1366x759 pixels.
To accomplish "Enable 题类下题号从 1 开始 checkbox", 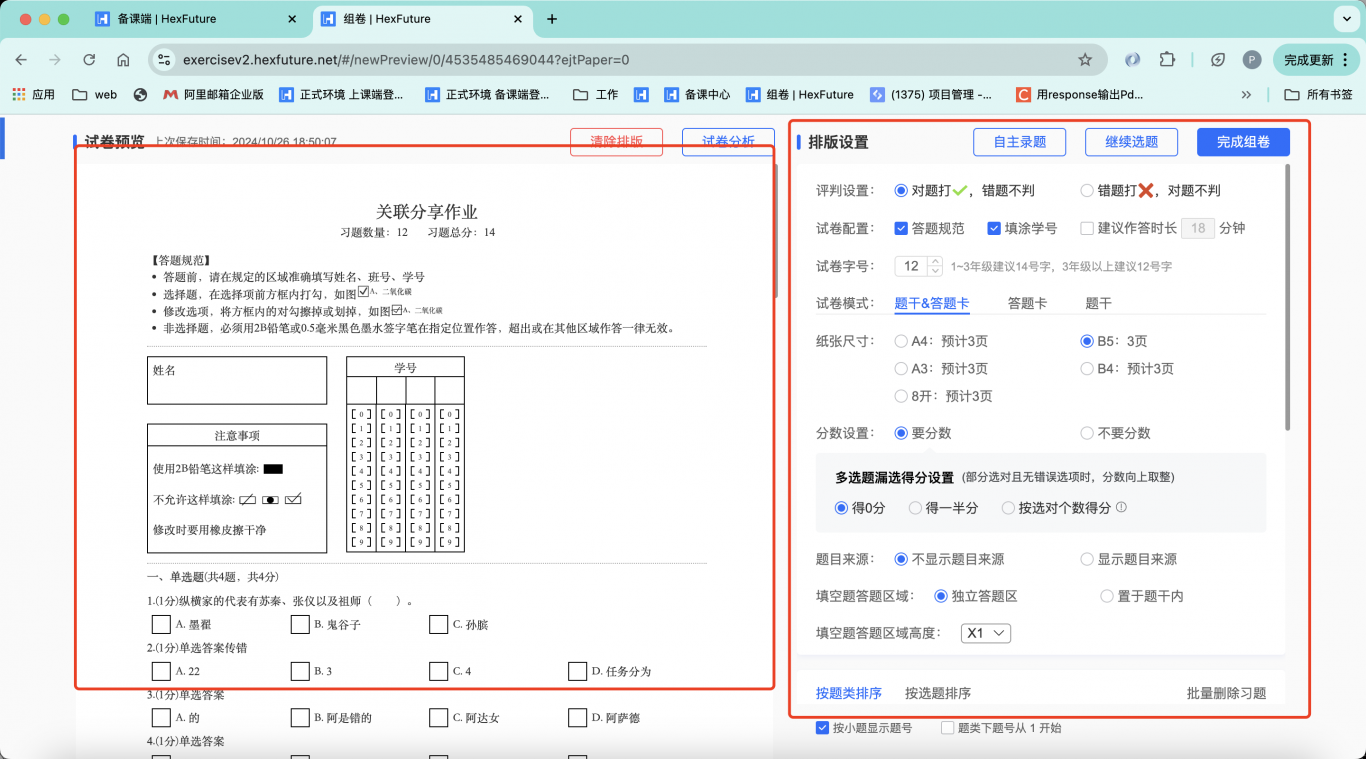I will pos(948,728).
